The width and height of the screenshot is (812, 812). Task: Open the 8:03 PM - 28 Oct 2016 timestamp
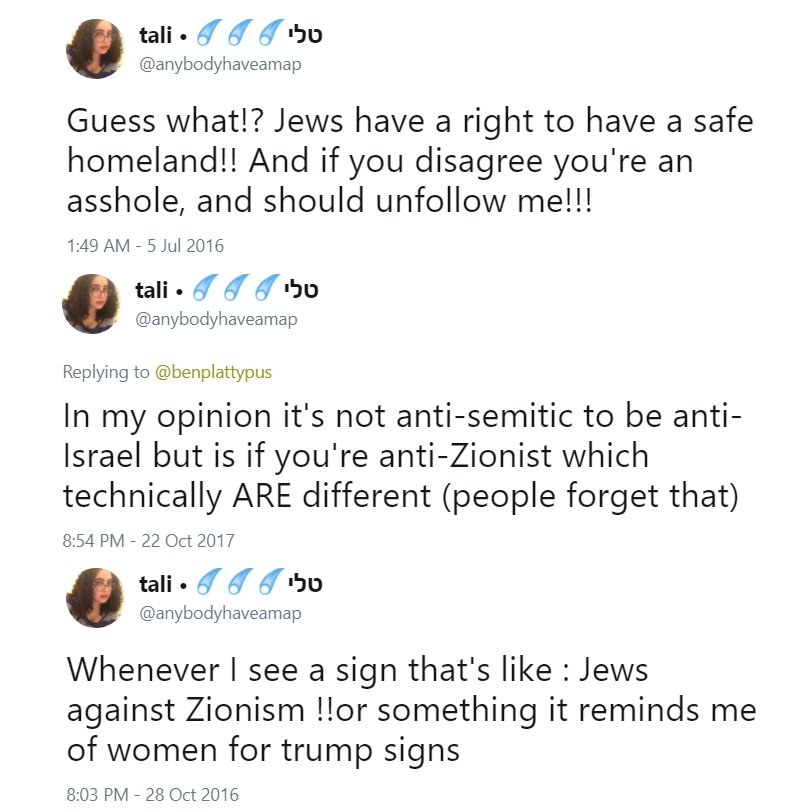152,794
